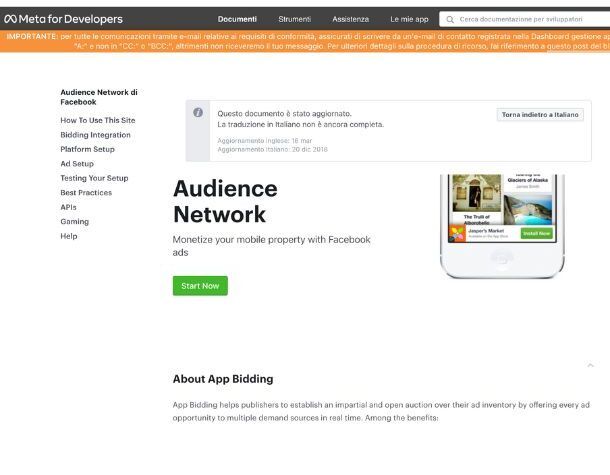The image size is (610, 475).
Task: Open APIs in sidebar
Action: 68,207
